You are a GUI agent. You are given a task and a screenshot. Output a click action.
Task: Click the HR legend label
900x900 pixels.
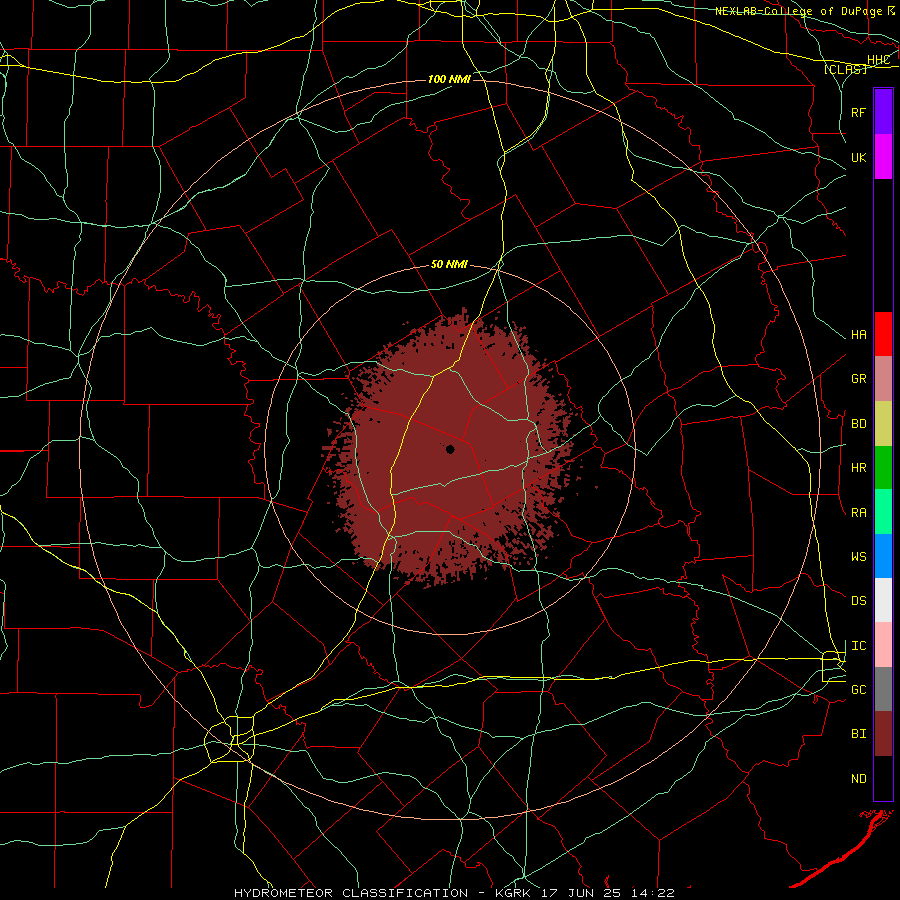coord(858,468)
